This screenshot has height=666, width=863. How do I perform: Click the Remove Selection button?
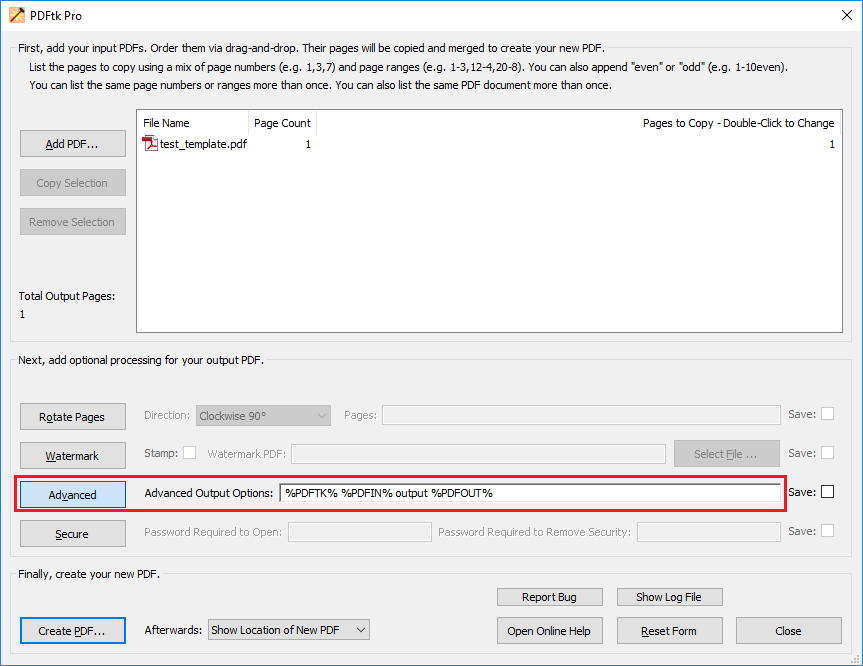click(x=73, y=222)
